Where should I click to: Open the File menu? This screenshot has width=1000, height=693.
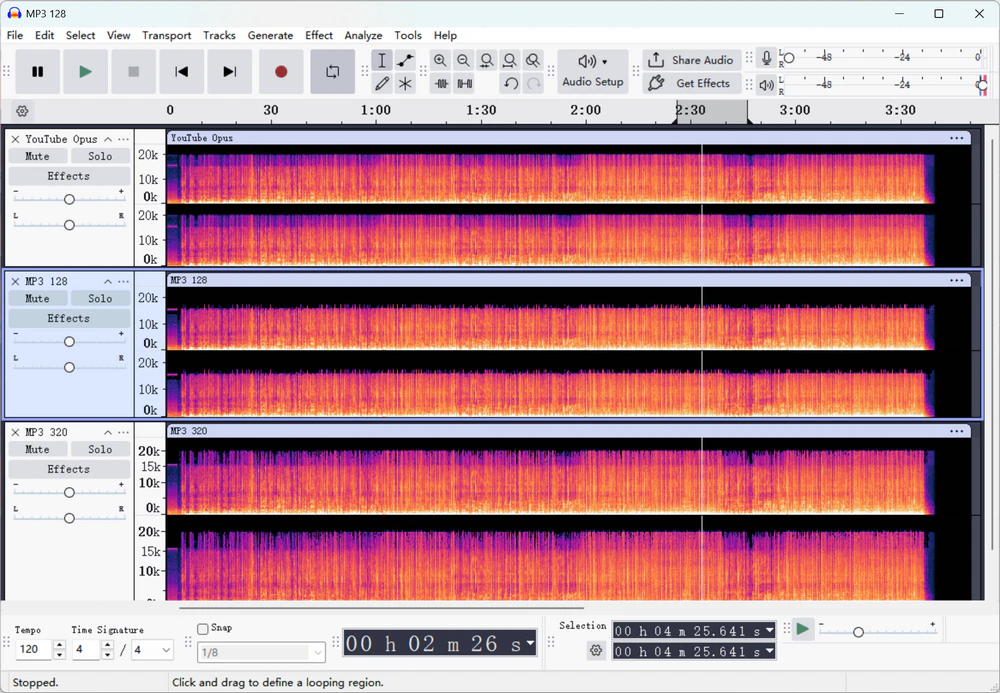15,35
